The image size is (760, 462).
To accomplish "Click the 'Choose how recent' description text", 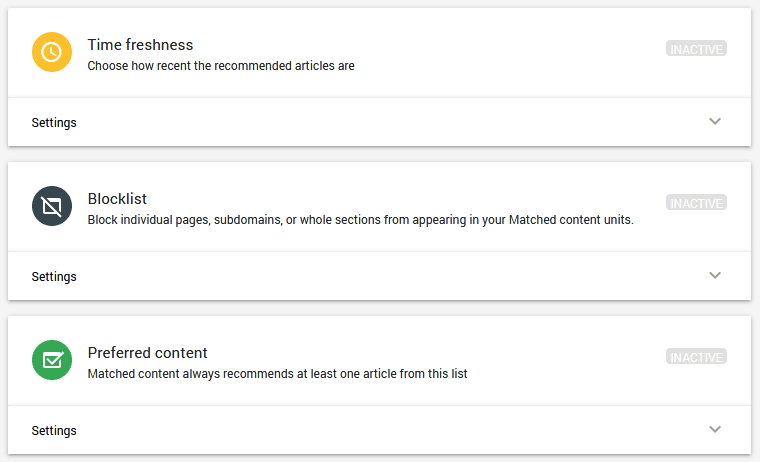I will [x=221, y=66].
